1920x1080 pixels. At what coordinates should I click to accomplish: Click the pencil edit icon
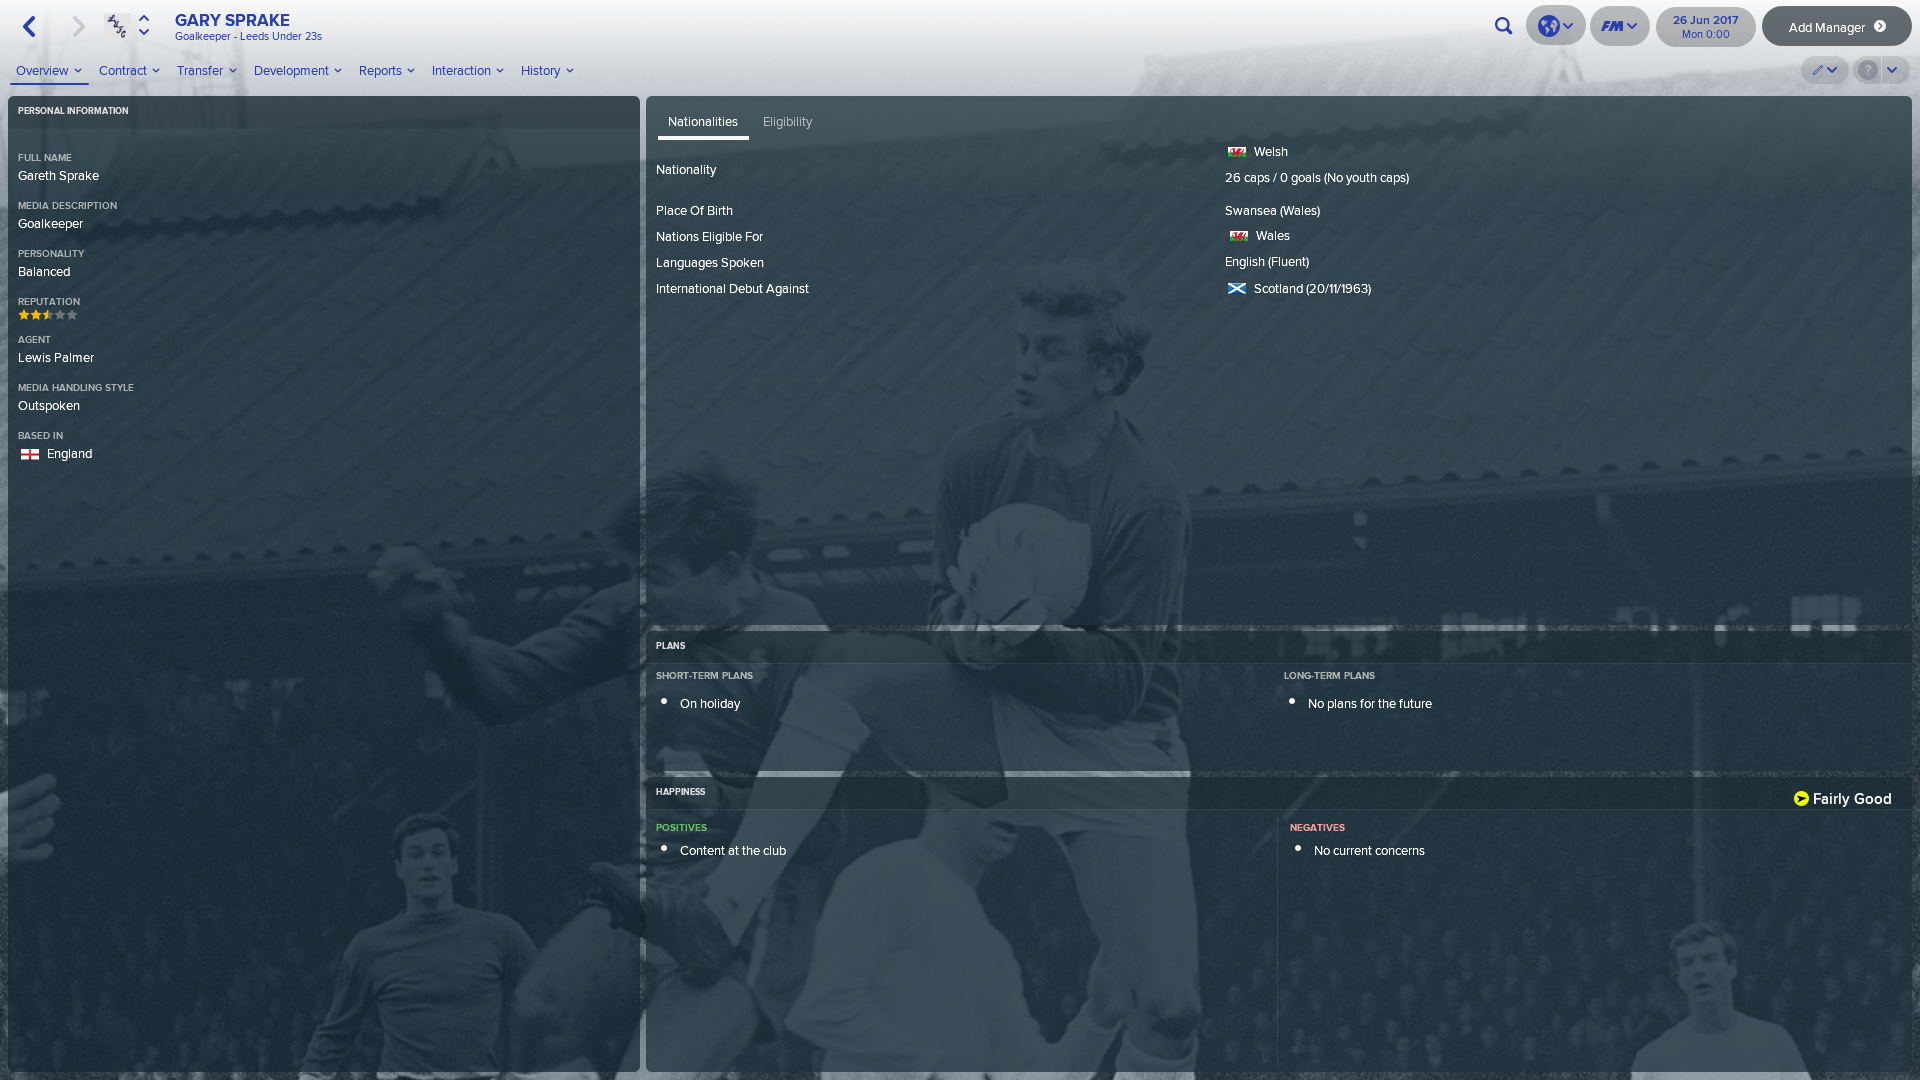(x=1824, y=70)
